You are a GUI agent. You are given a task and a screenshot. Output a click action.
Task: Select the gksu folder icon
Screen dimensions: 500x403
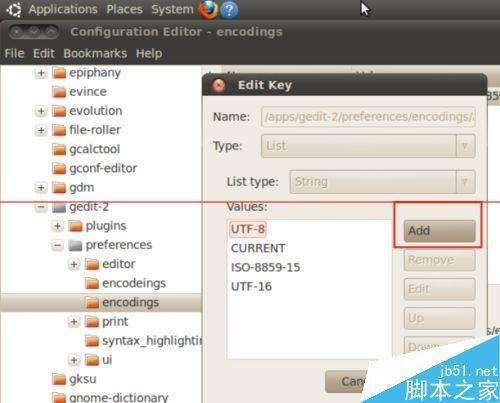[x=59, y=379]
